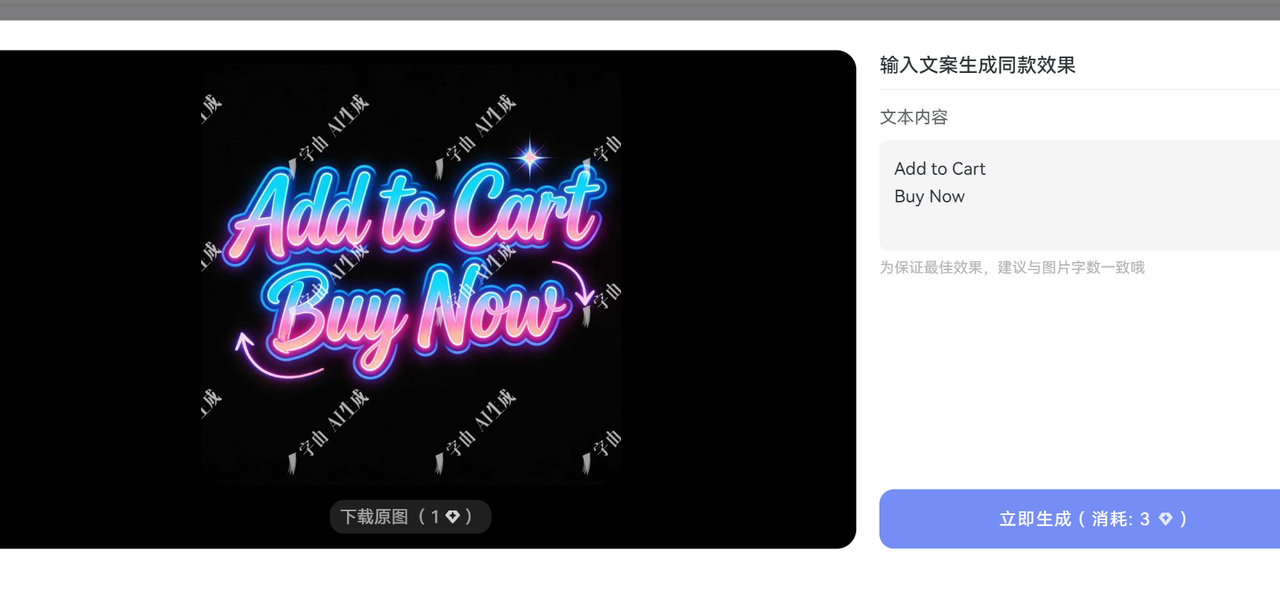Viewport: 1280px width, 596px height.
Task: Click empty space below text box hint
Action: [1080, 380]
